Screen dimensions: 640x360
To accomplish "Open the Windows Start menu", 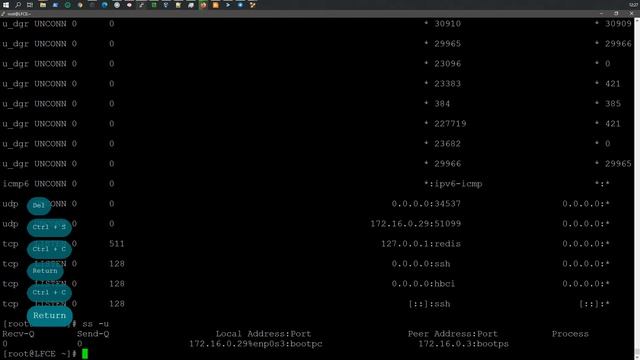I will coord(6,5).
